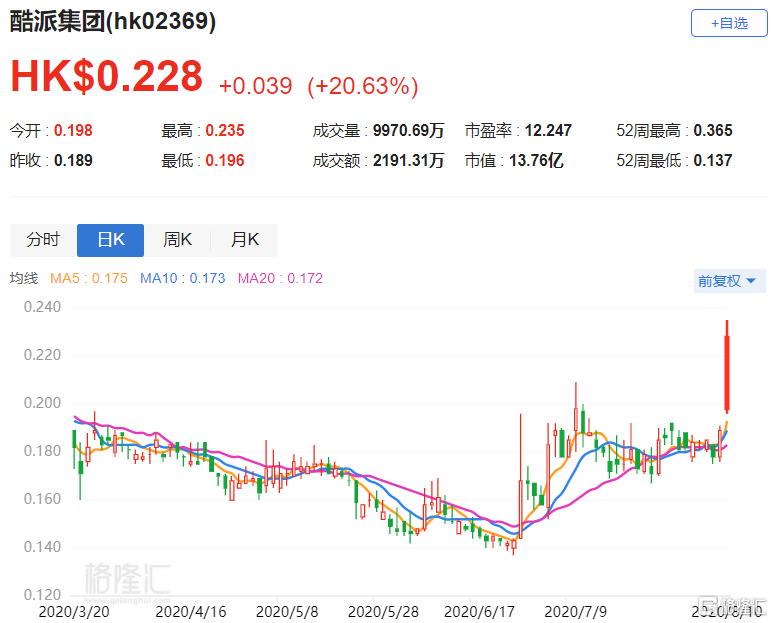Select the 日K daily candlestick tab
773x623 pixels.
coord(110,240)
